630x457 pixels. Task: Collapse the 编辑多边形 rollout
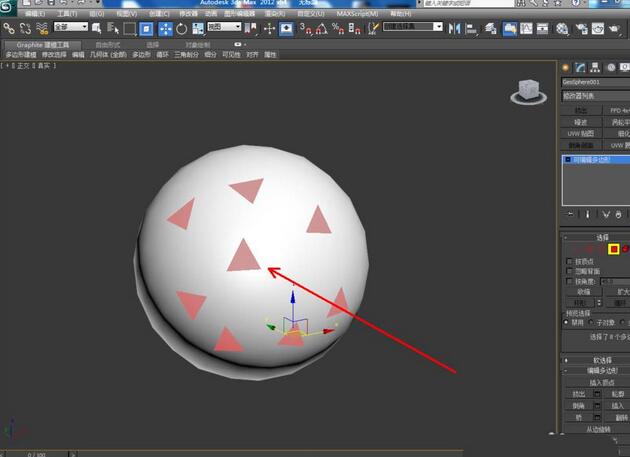tap(600, 371)
